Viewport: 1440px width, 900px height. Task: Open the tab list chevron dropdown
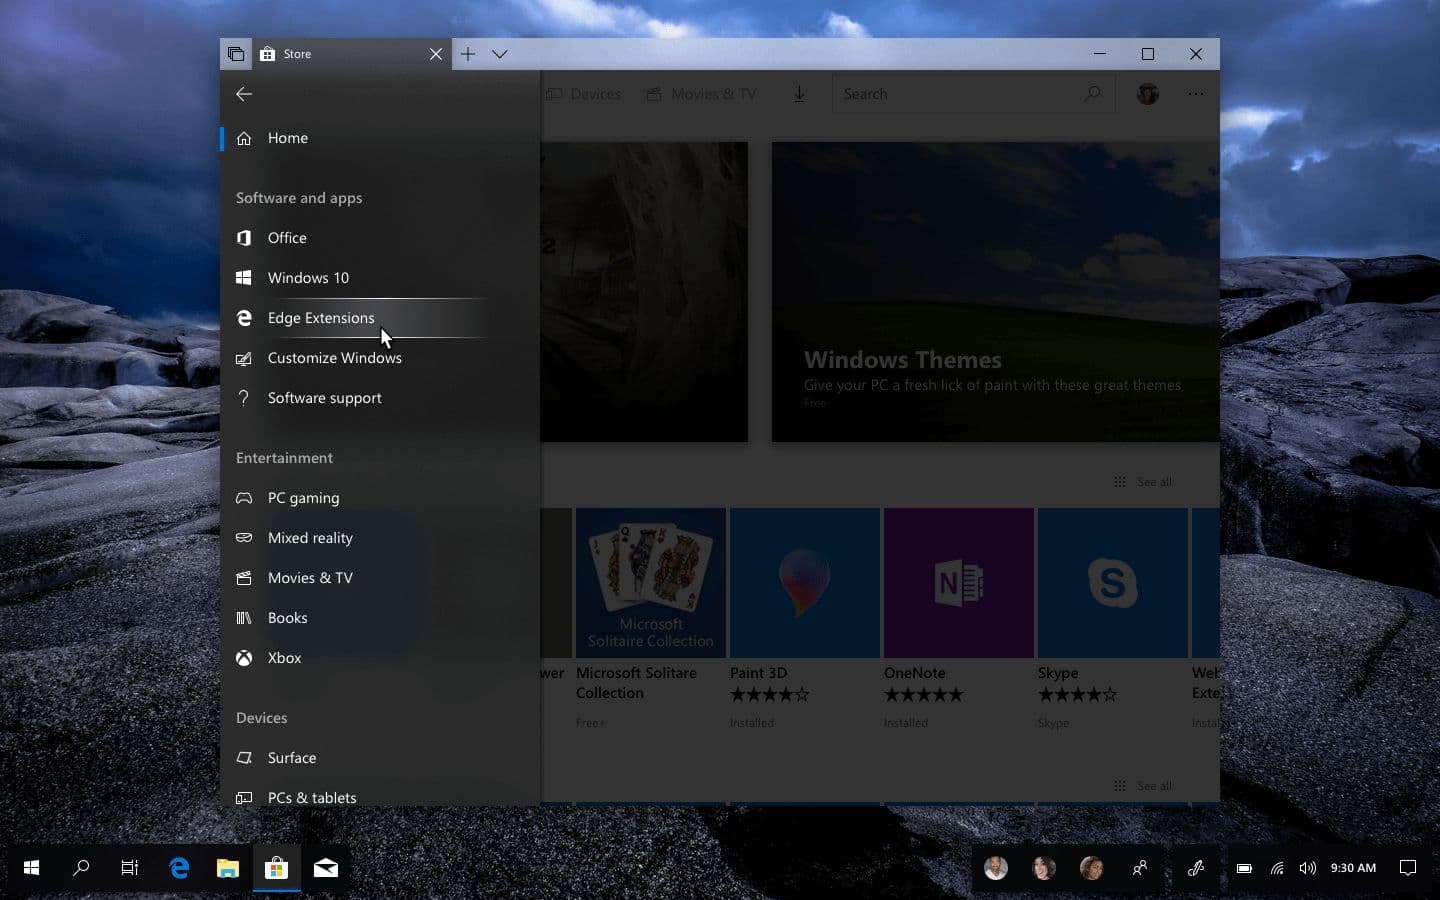pos(500,54)
